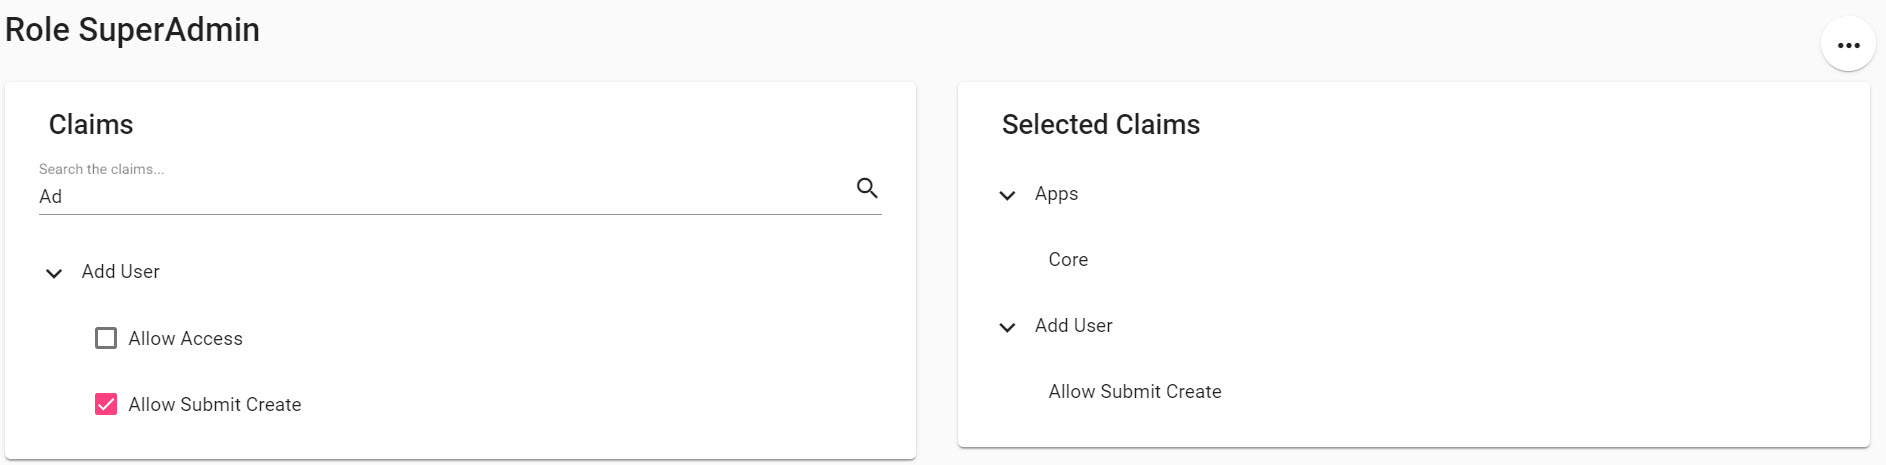This screenshot has height=465, width=1886.
Task: Collapse the Apps chevron in Selected Claims
Action: [1007, 195]
